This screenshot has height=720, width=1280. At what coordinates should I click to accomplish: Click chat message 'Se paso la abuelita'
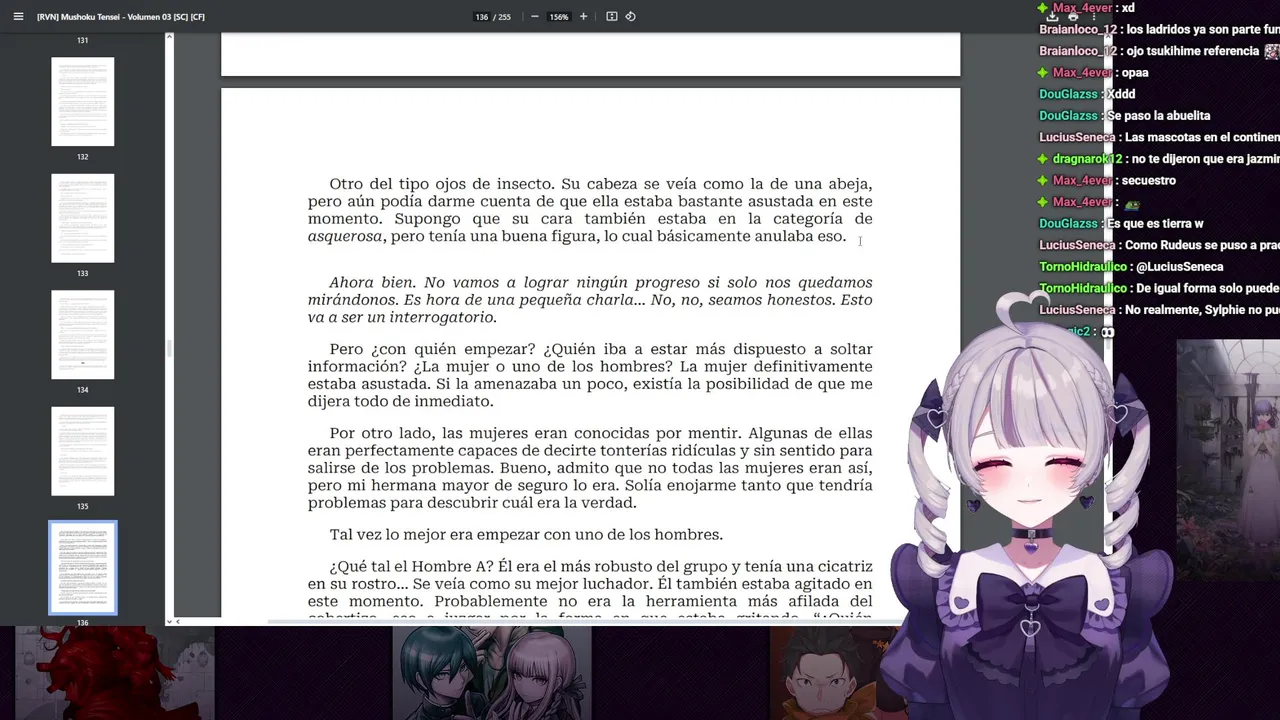point(1158,116)
